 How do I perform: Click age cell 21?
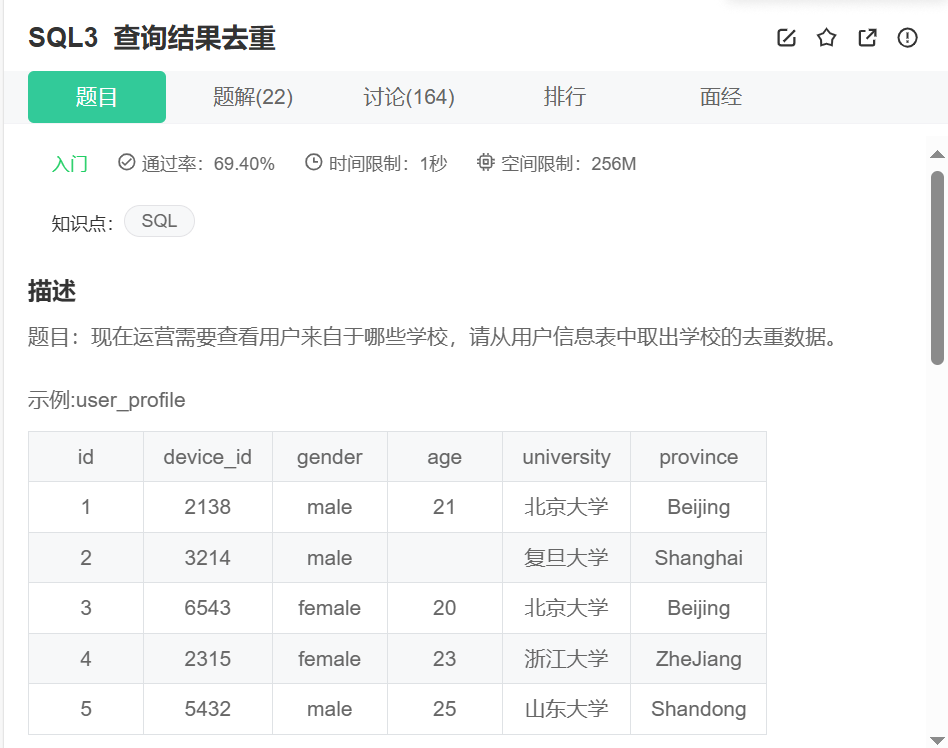[x=444, y=507]
